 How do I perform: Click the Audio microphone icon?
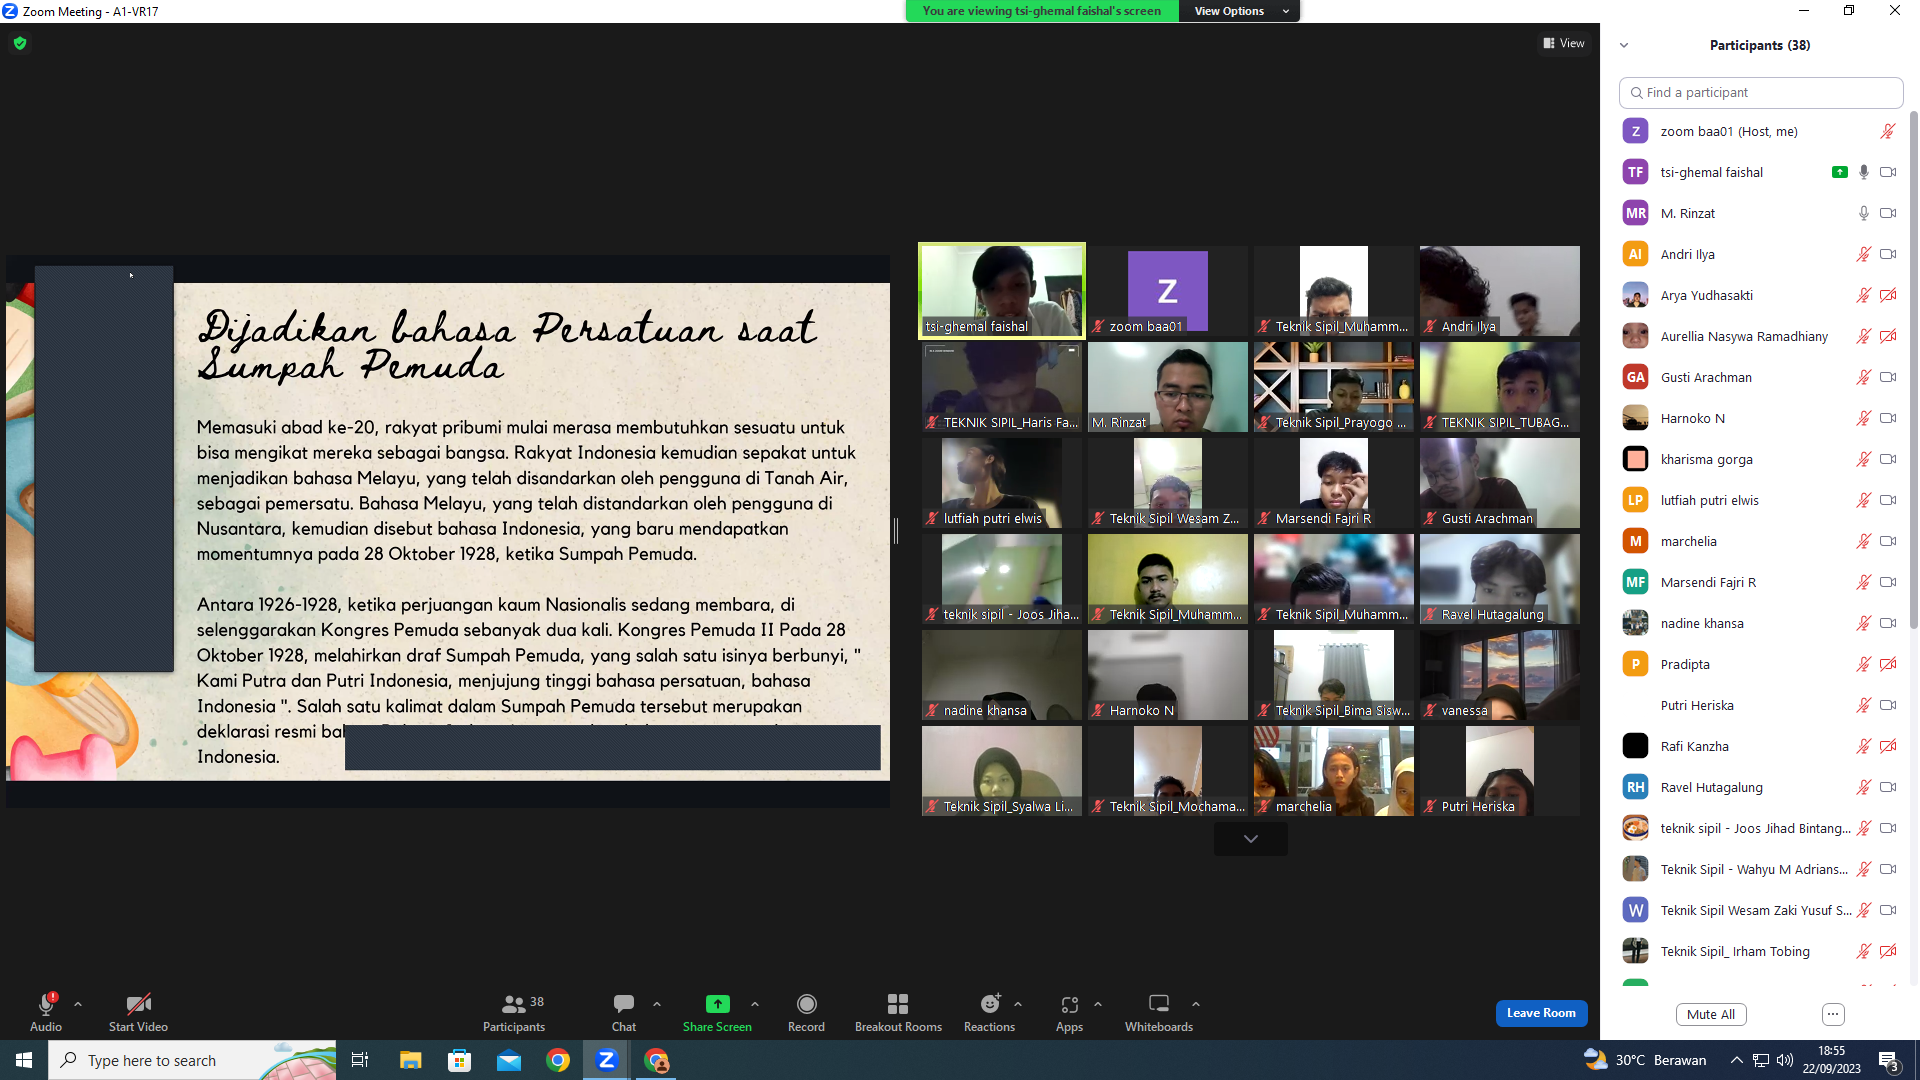click(46, 1004)
